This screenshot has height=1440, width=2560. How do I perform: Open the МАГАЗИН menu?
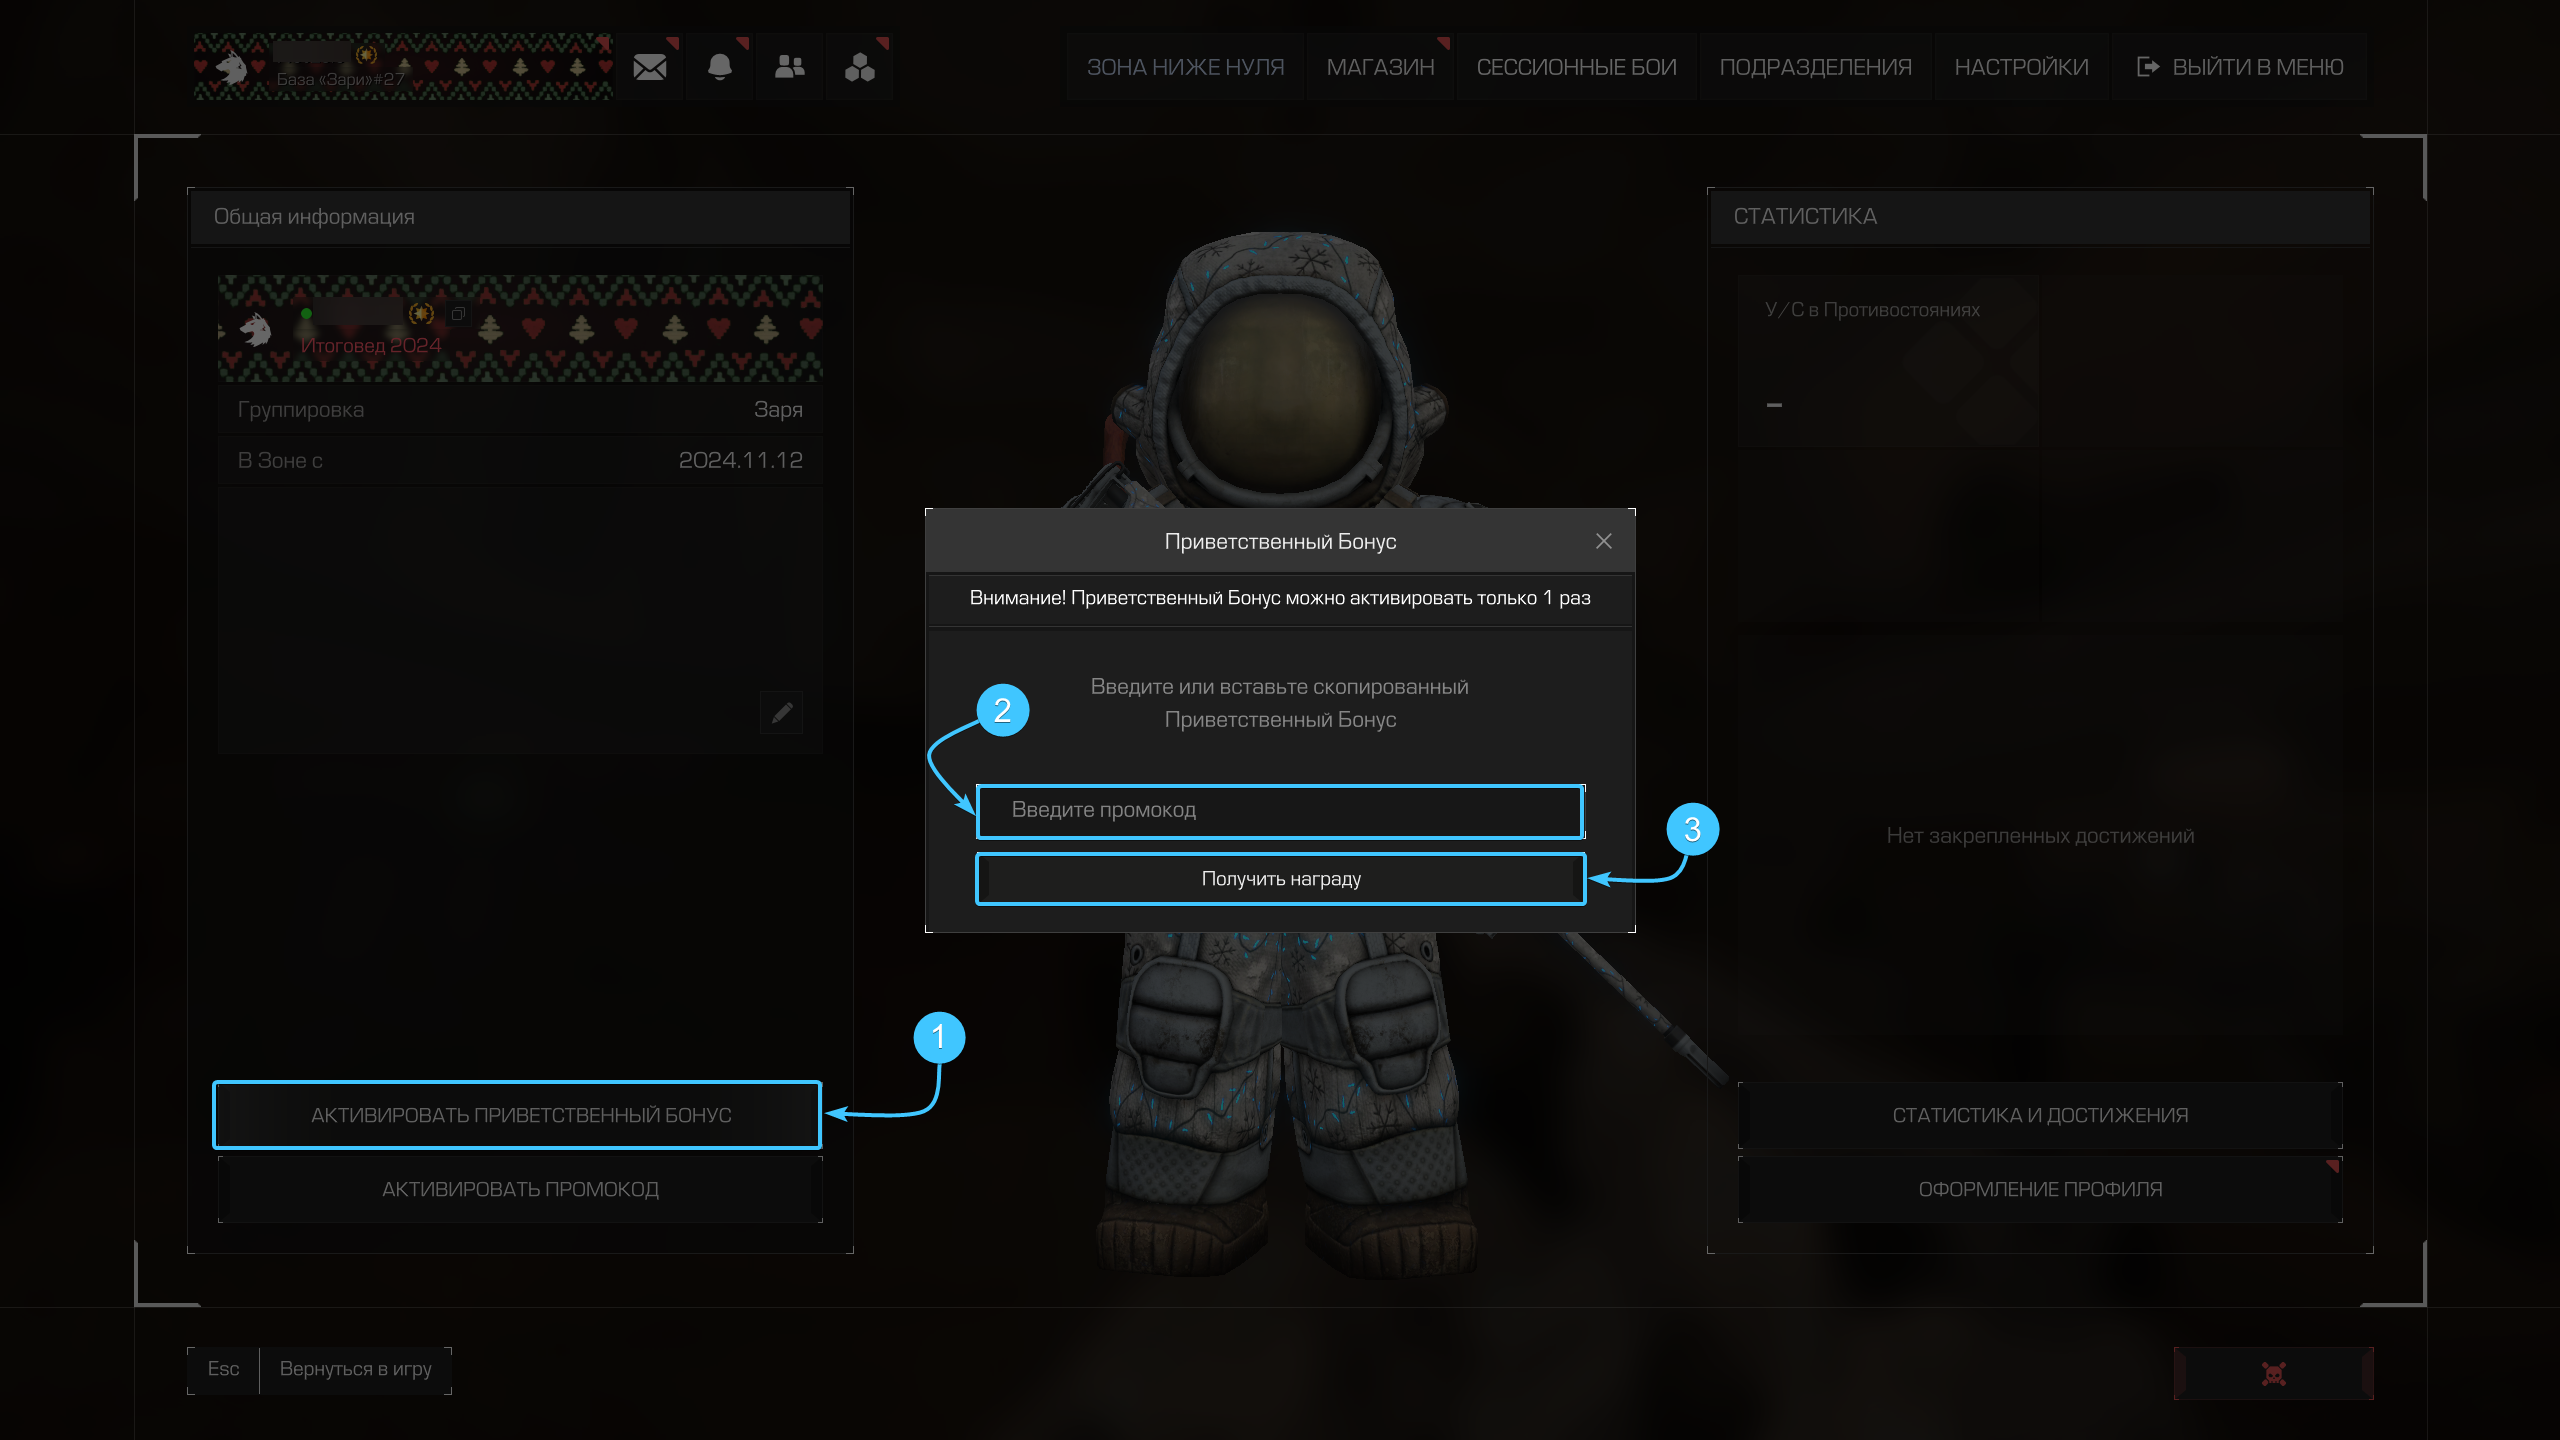1380,67
